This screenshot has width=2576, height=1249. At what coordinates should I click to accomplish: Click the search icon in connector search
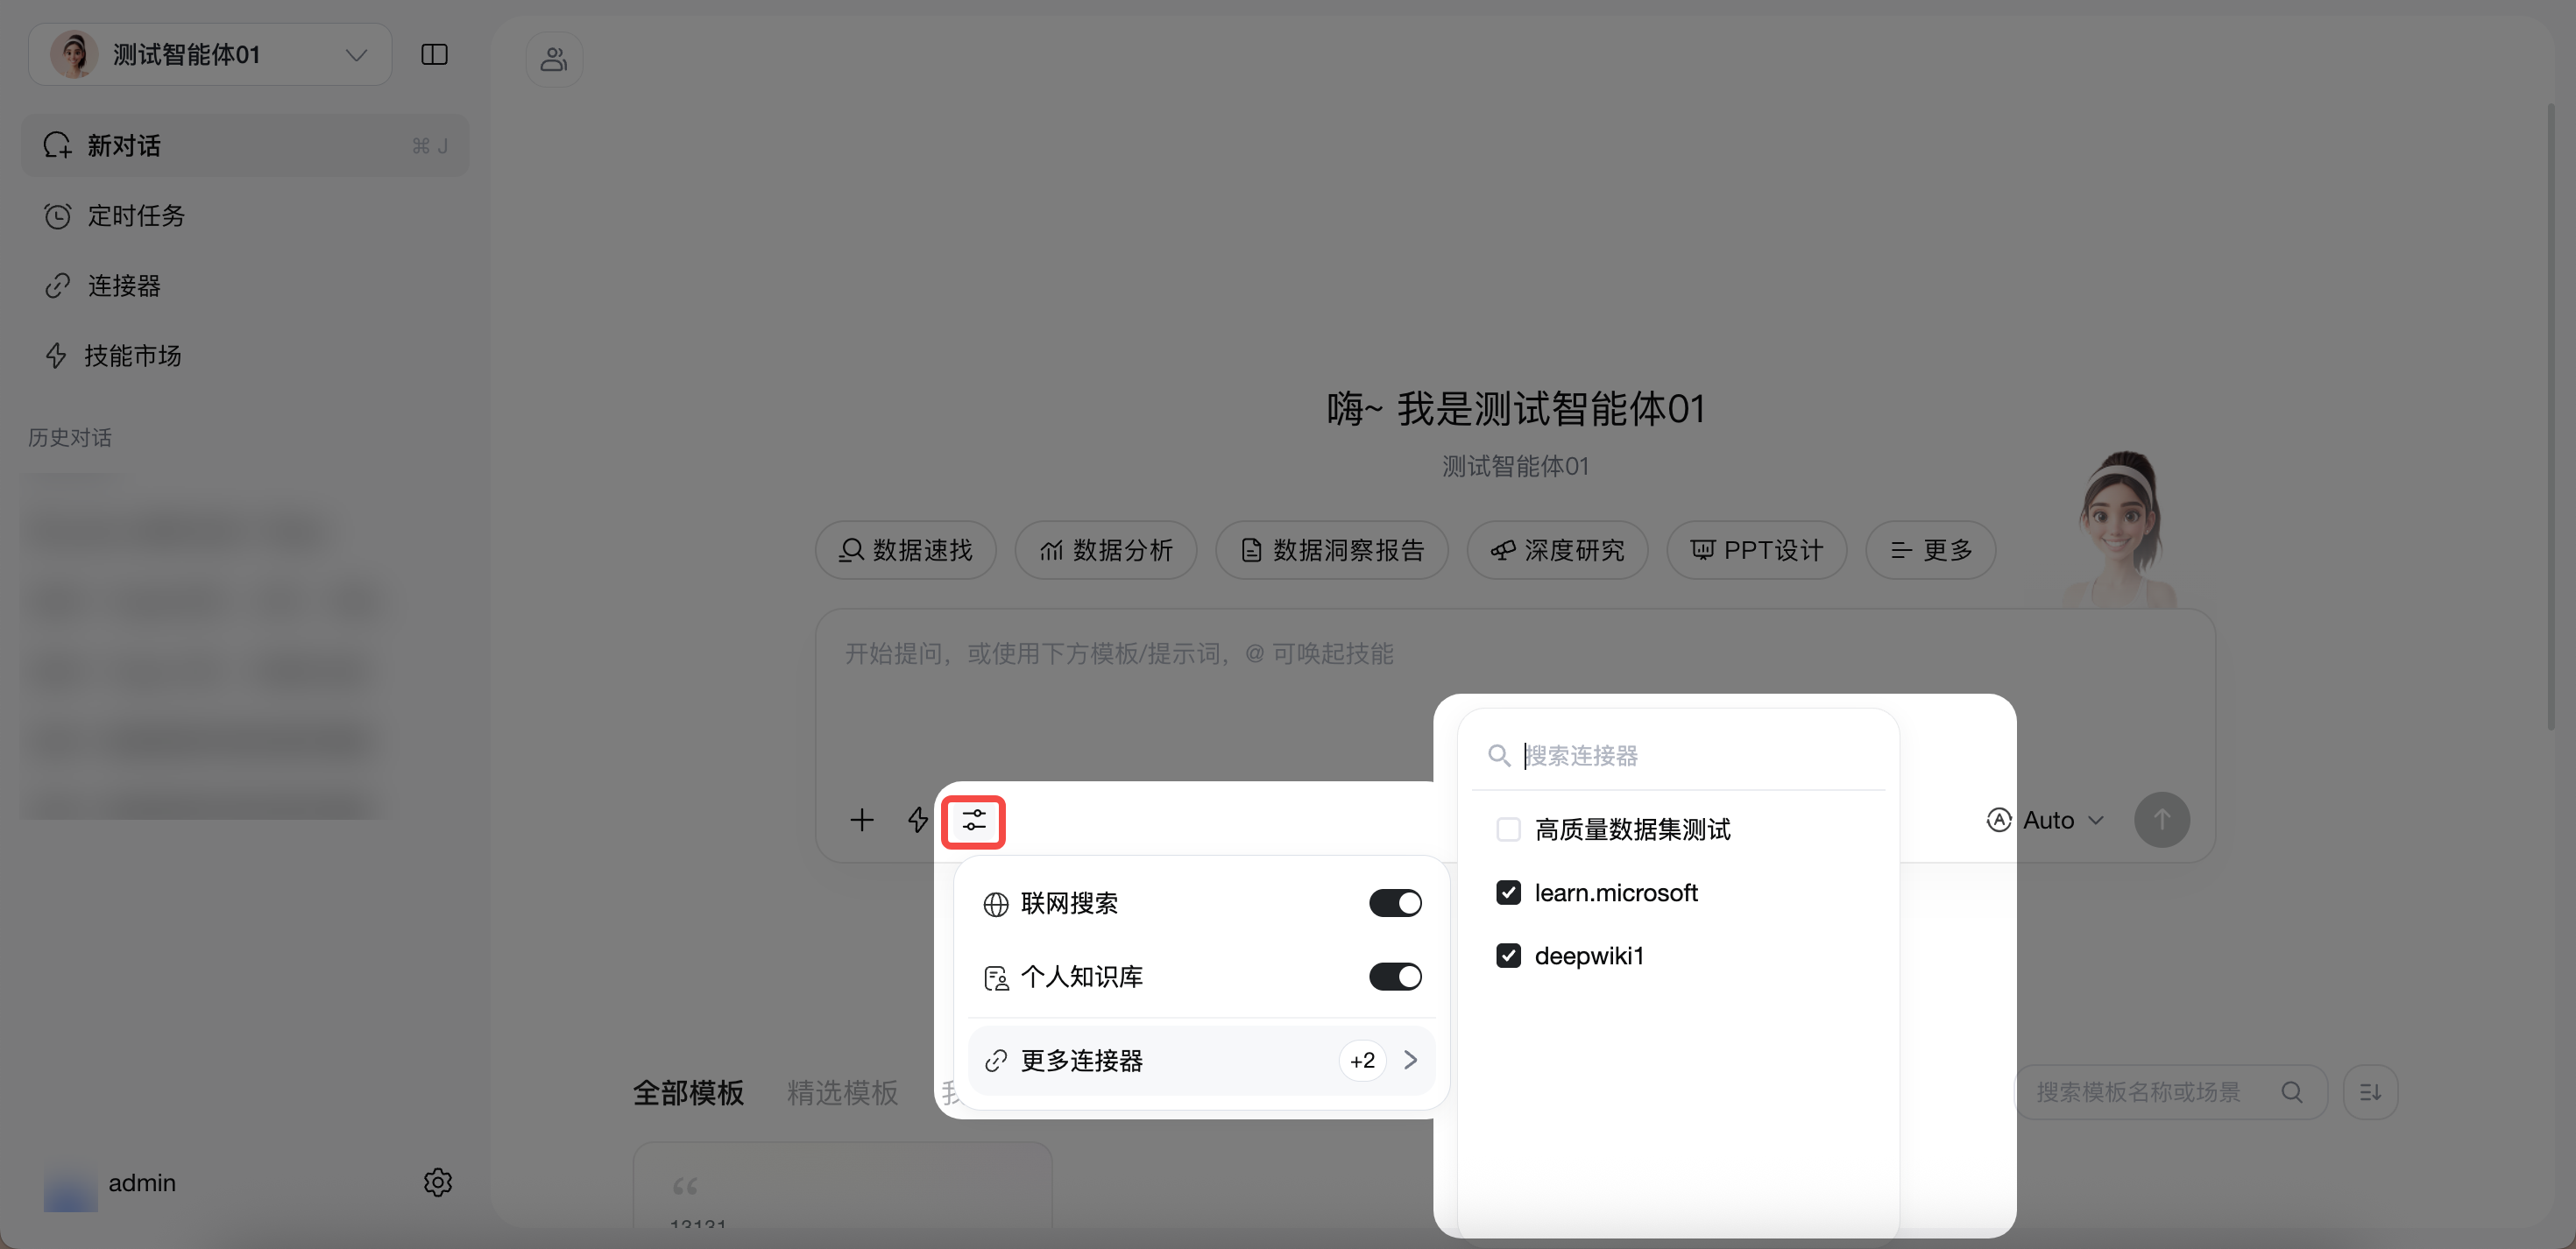tap(1498, 755)
